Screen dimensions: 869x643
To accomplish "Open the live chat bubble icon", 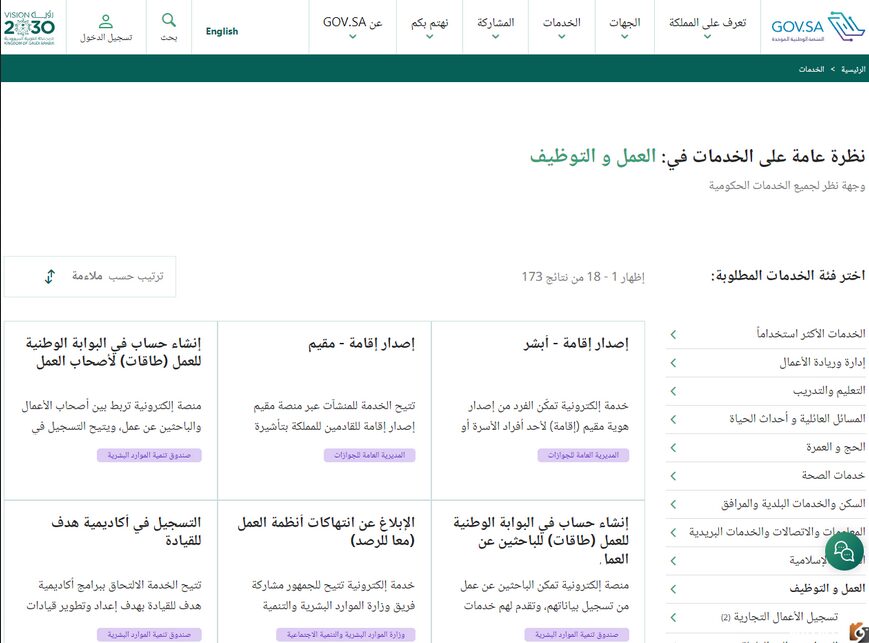I will [844, 552].
